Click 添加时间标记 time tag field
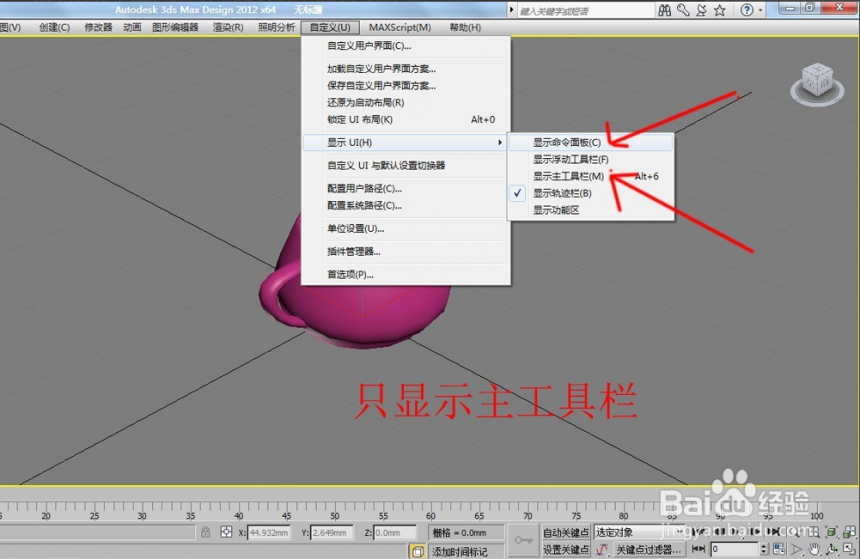This screenshot has height=559, width=860. click(x=465, y=552)
